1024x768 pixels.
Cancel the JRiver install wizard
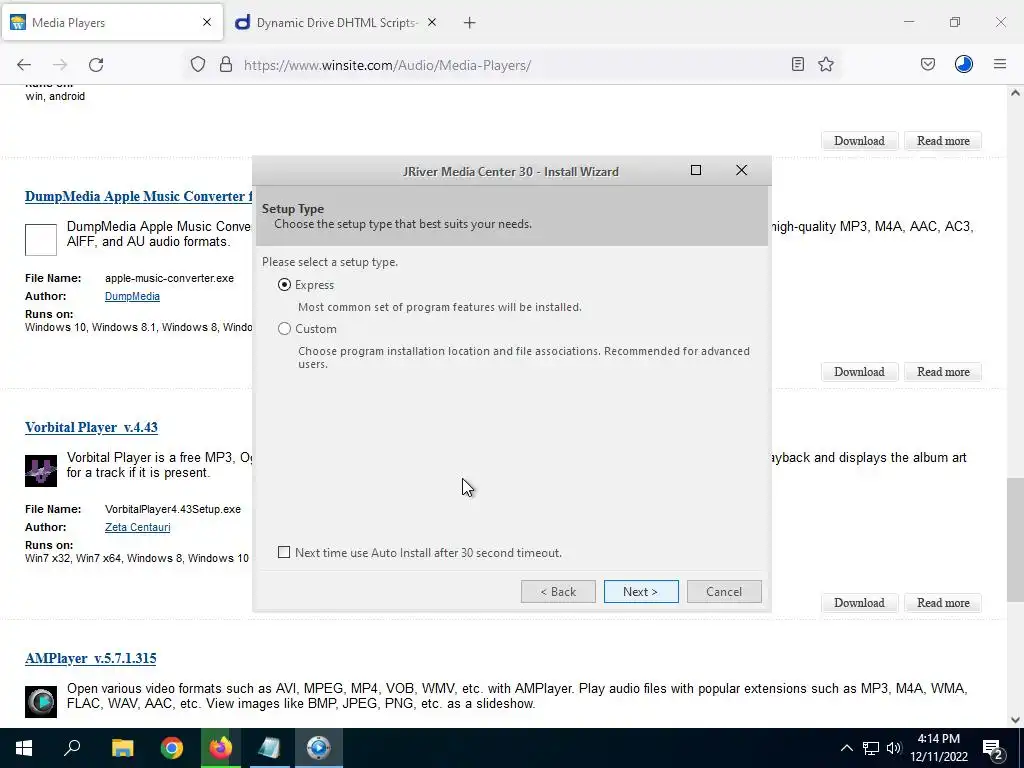pos(724,592)
